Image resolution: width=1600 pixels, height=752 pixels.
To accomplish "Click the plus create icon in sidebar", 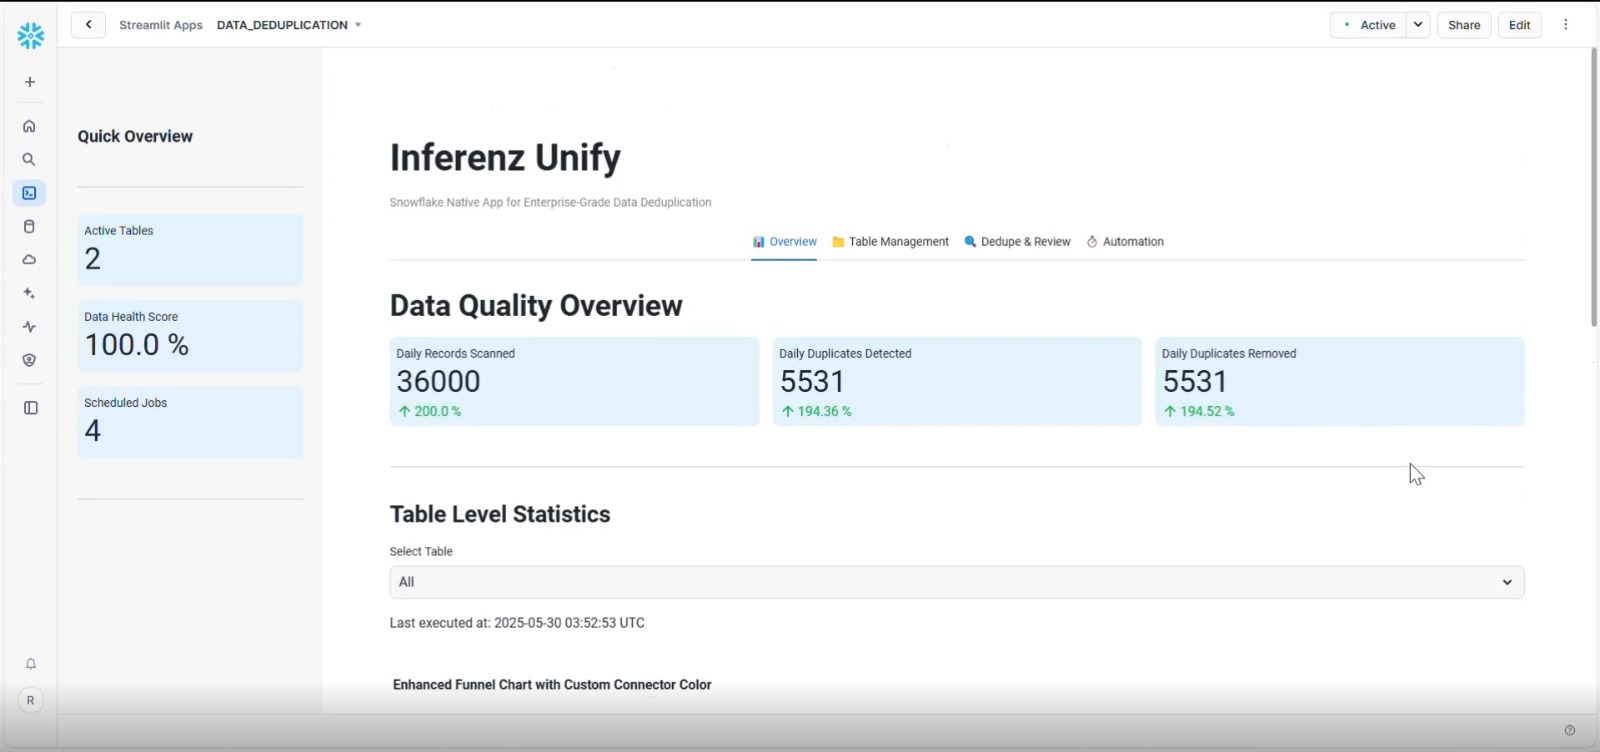I will (x=30, y=82).
